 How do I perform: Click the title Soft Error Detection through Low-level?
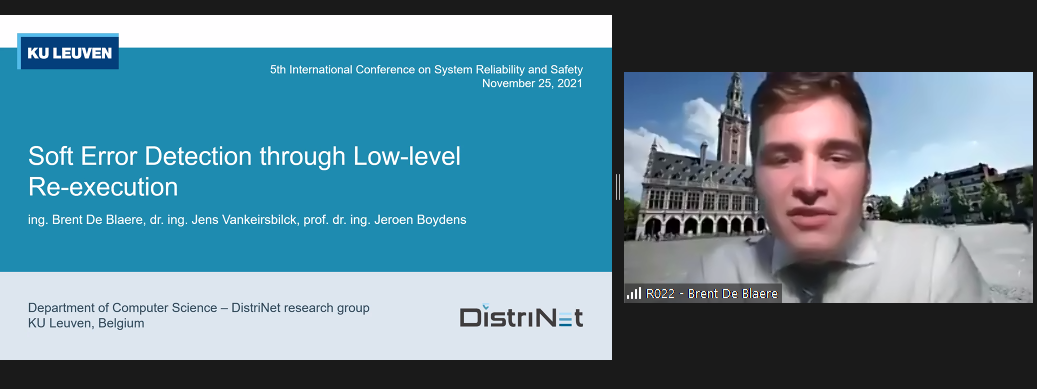coord(244,157)
